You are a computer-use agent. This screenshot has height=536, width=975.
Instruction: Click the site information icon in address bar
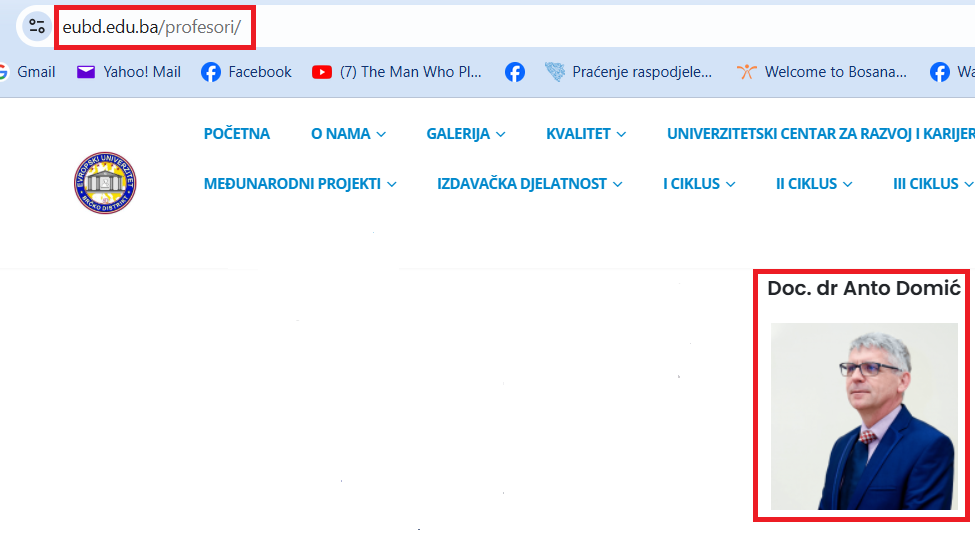tap(37, 26)
